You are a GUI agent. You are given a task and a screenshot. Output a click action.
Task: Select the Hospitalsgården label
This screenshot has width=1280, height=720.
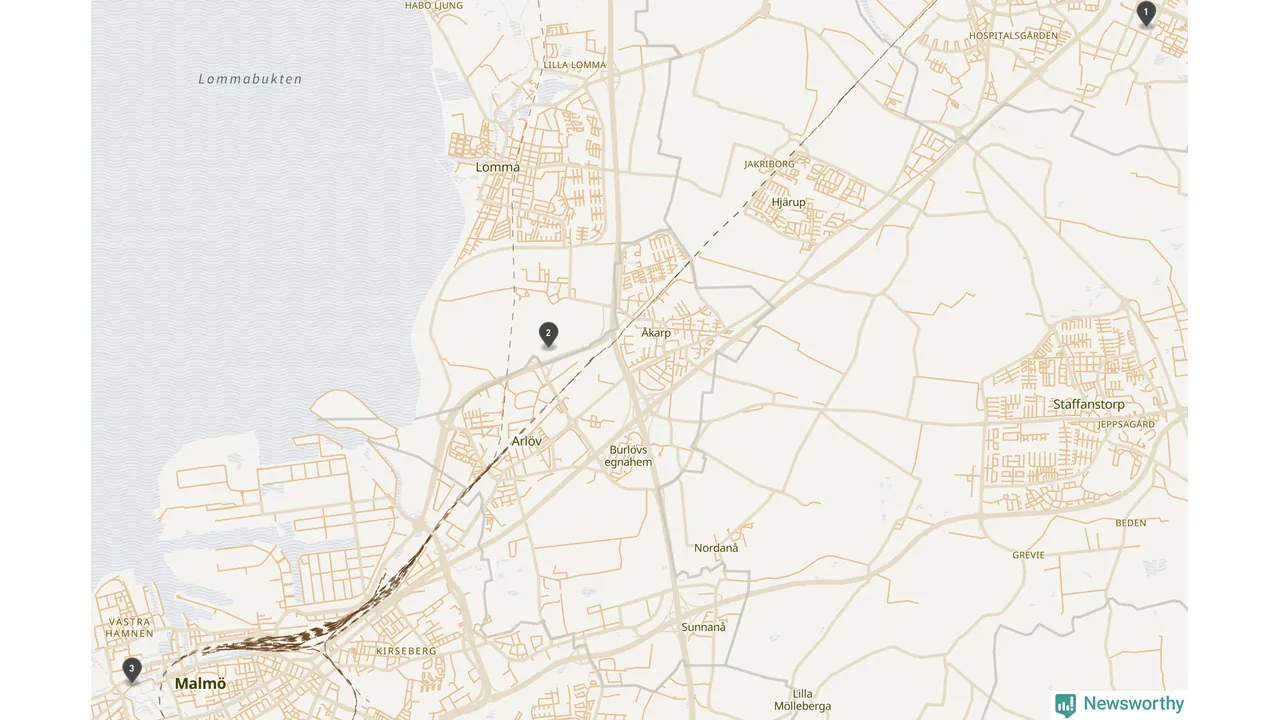pyautogui.click(x=1013, y=35)
